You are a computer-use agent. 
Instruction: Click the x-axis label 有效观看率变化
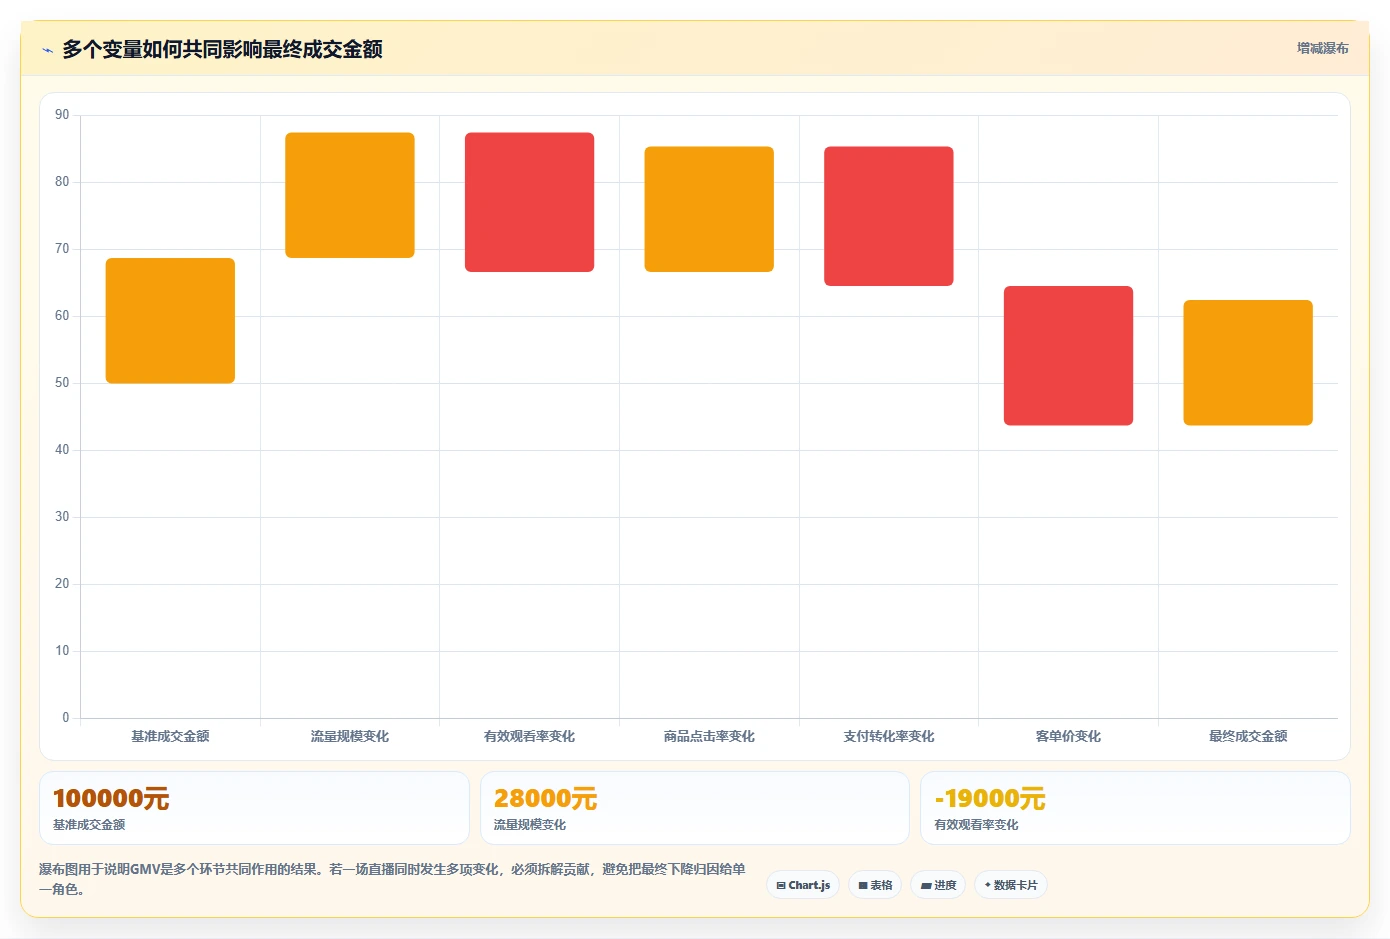click(529, 736)
